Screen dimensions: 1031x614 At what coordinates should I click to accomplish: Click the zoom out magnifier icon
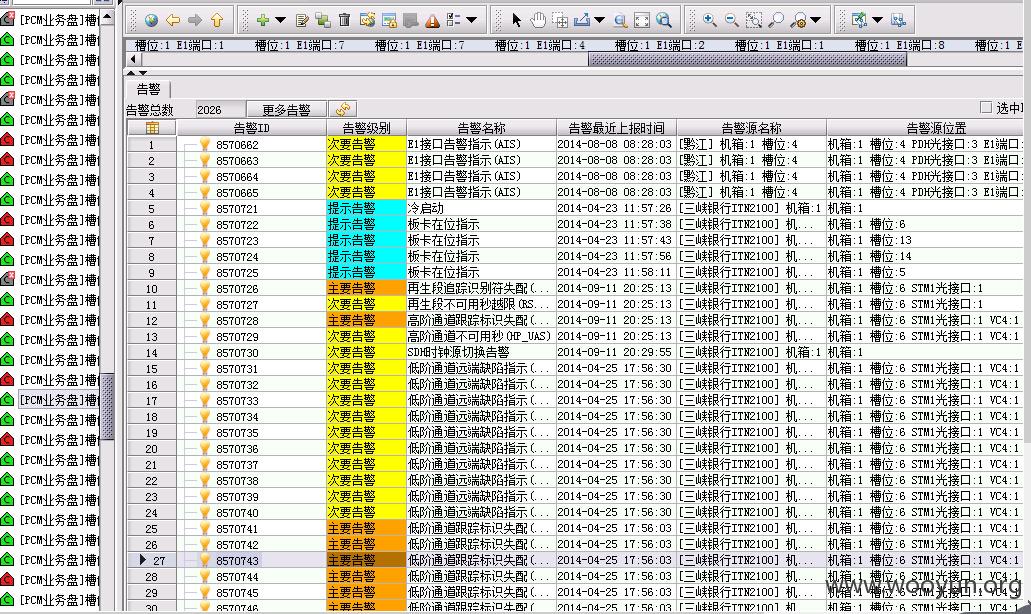731,20
